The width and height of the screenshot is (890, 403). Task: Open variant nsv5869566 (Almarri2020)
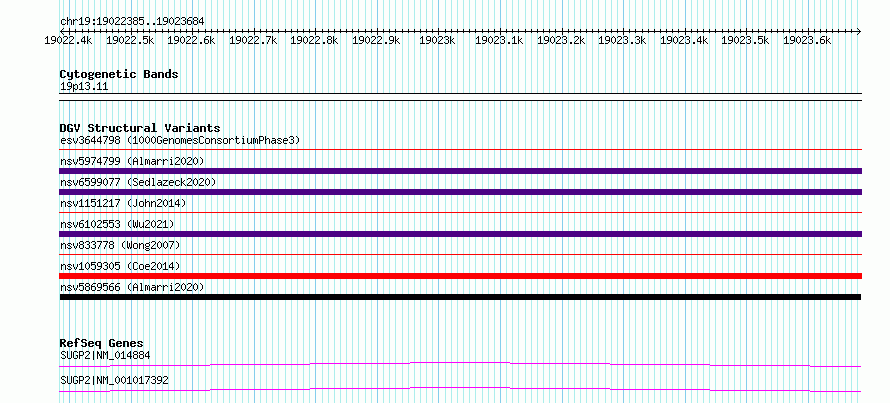[x=132, y=287]
